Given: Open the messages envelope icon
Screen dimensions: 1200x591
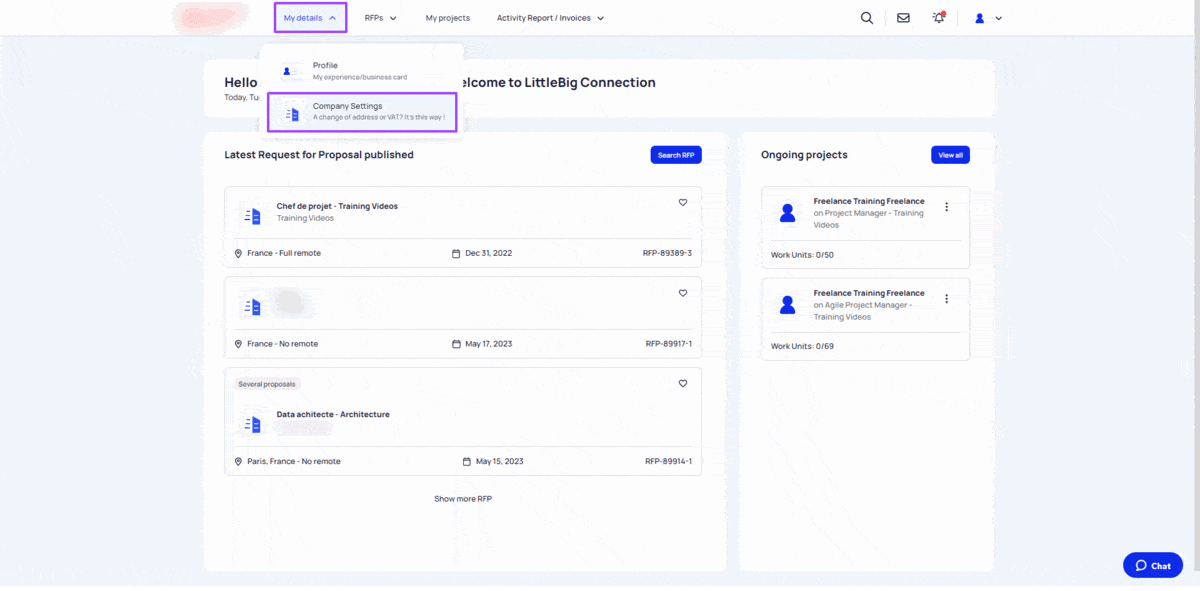Looking at the screenshot, I should (902, 17).
